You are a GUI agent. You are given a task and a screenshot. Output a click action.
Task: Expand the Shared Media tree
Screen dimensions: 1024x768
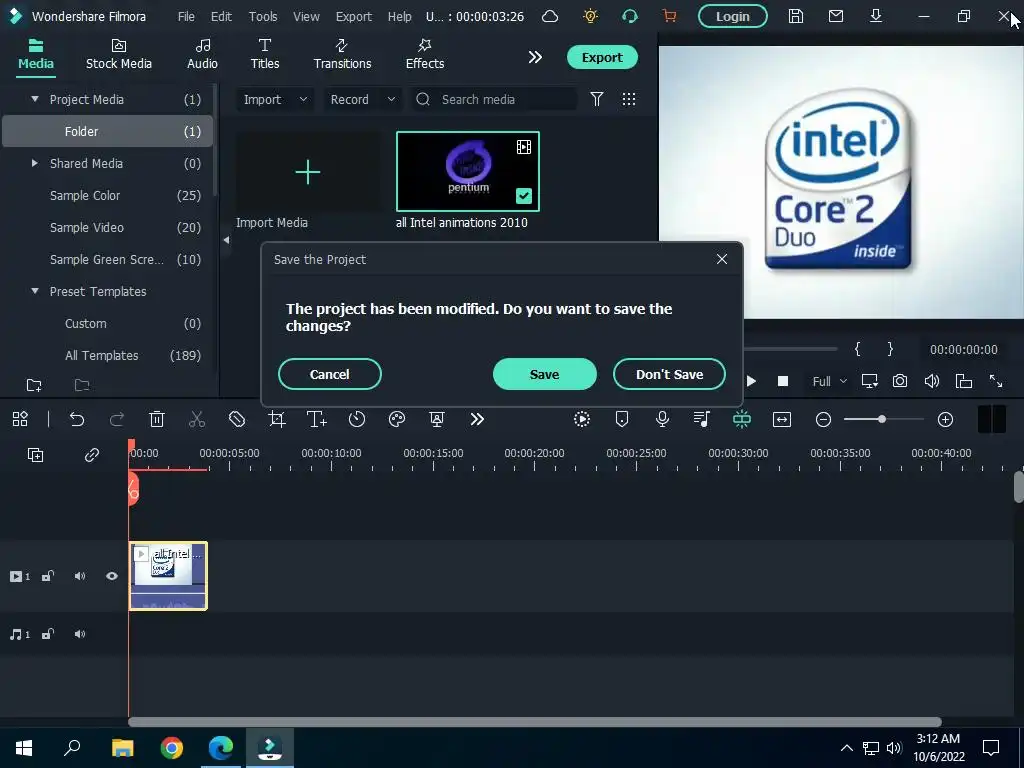[x=35, y=163]
